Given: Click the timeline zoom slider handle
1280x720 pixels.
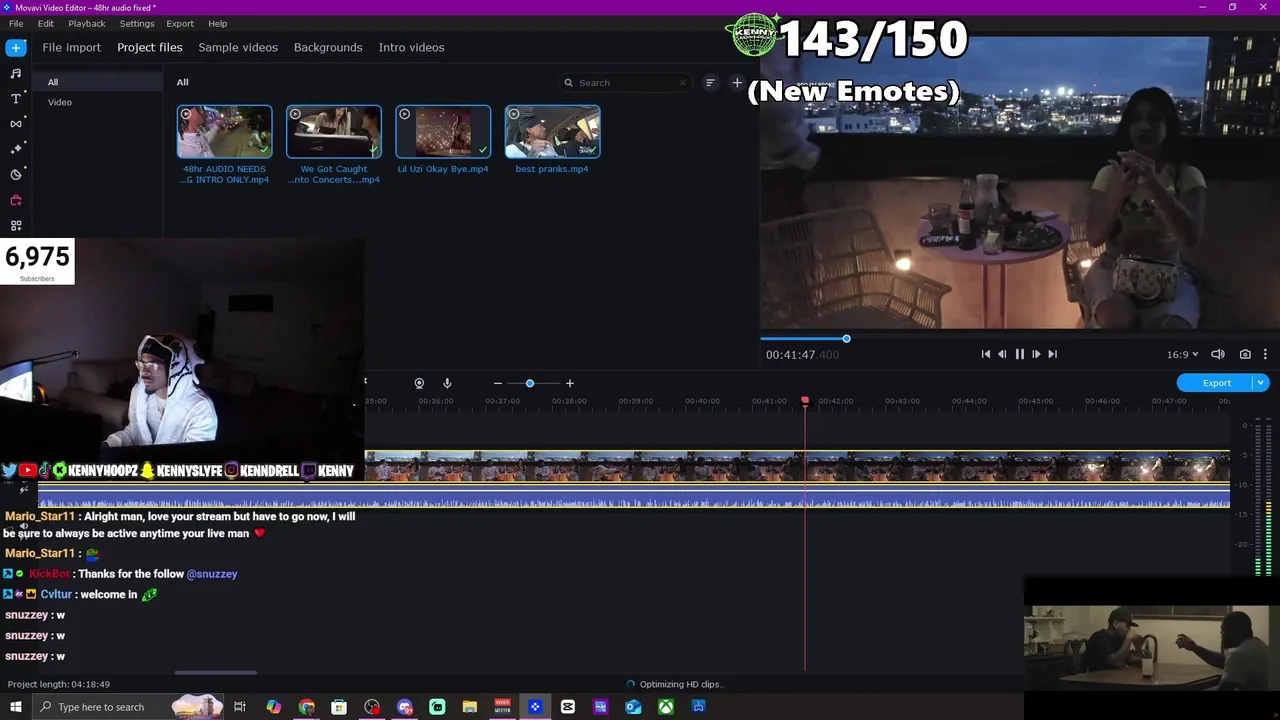Looking at the screenshot, I should pyautogui.click(x=530, y=383).
